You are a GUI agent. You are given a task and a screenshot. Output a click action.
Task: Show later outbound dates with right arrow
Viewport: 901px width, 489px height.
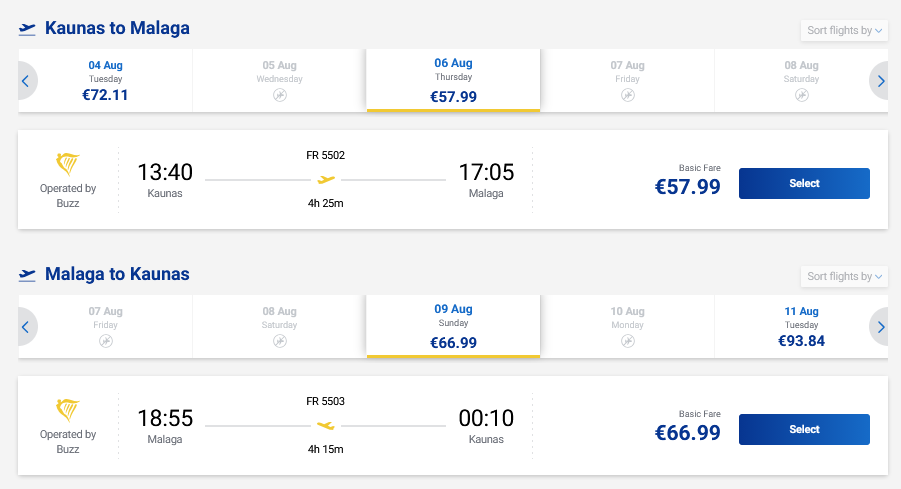[x=880, y=81]
